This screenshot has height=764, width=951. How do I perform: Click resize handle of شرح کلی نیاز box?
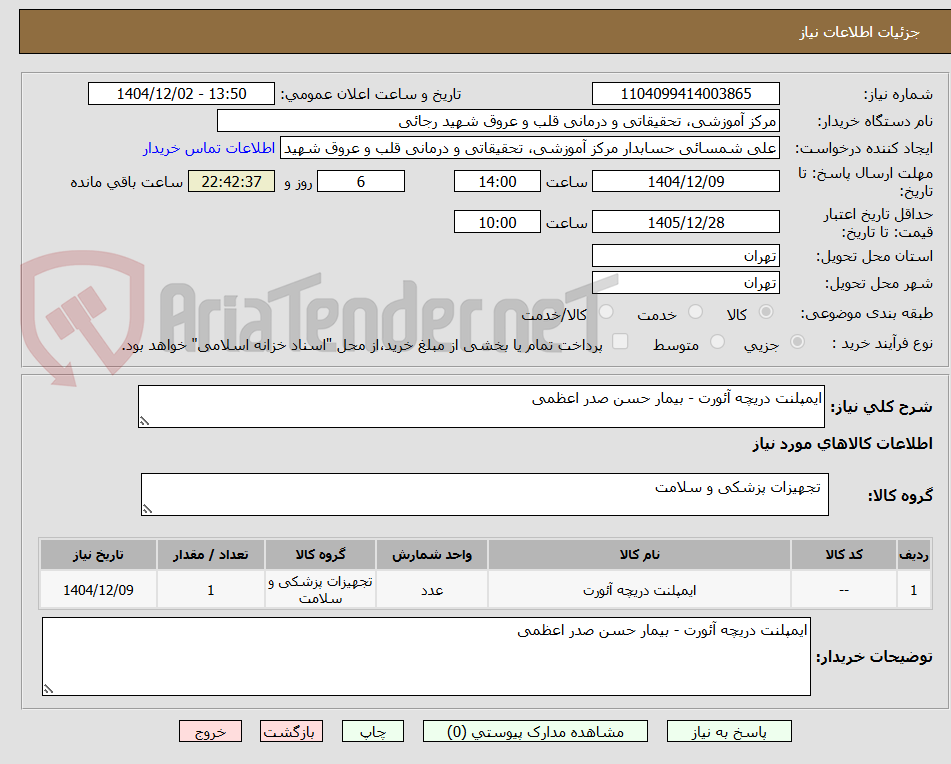[x=144, y=421]
